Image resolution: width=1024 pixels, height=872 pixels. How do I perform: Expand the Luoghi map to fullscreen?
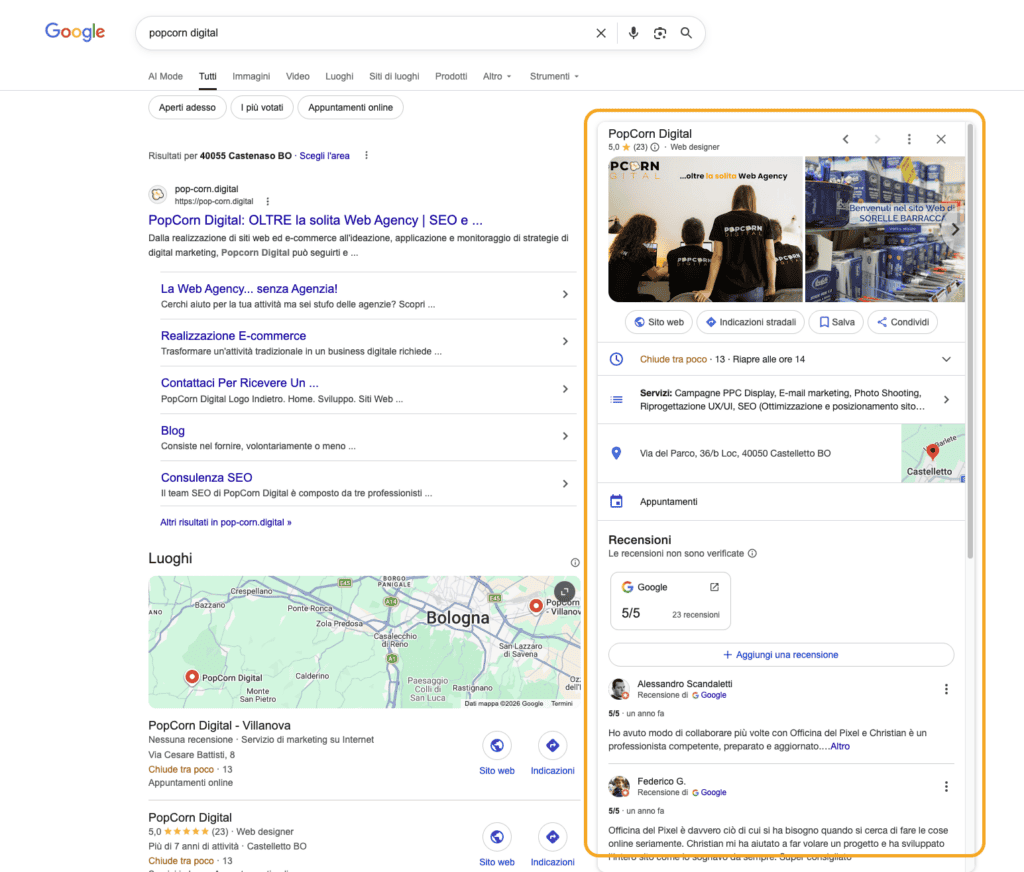tap(564, 591)
